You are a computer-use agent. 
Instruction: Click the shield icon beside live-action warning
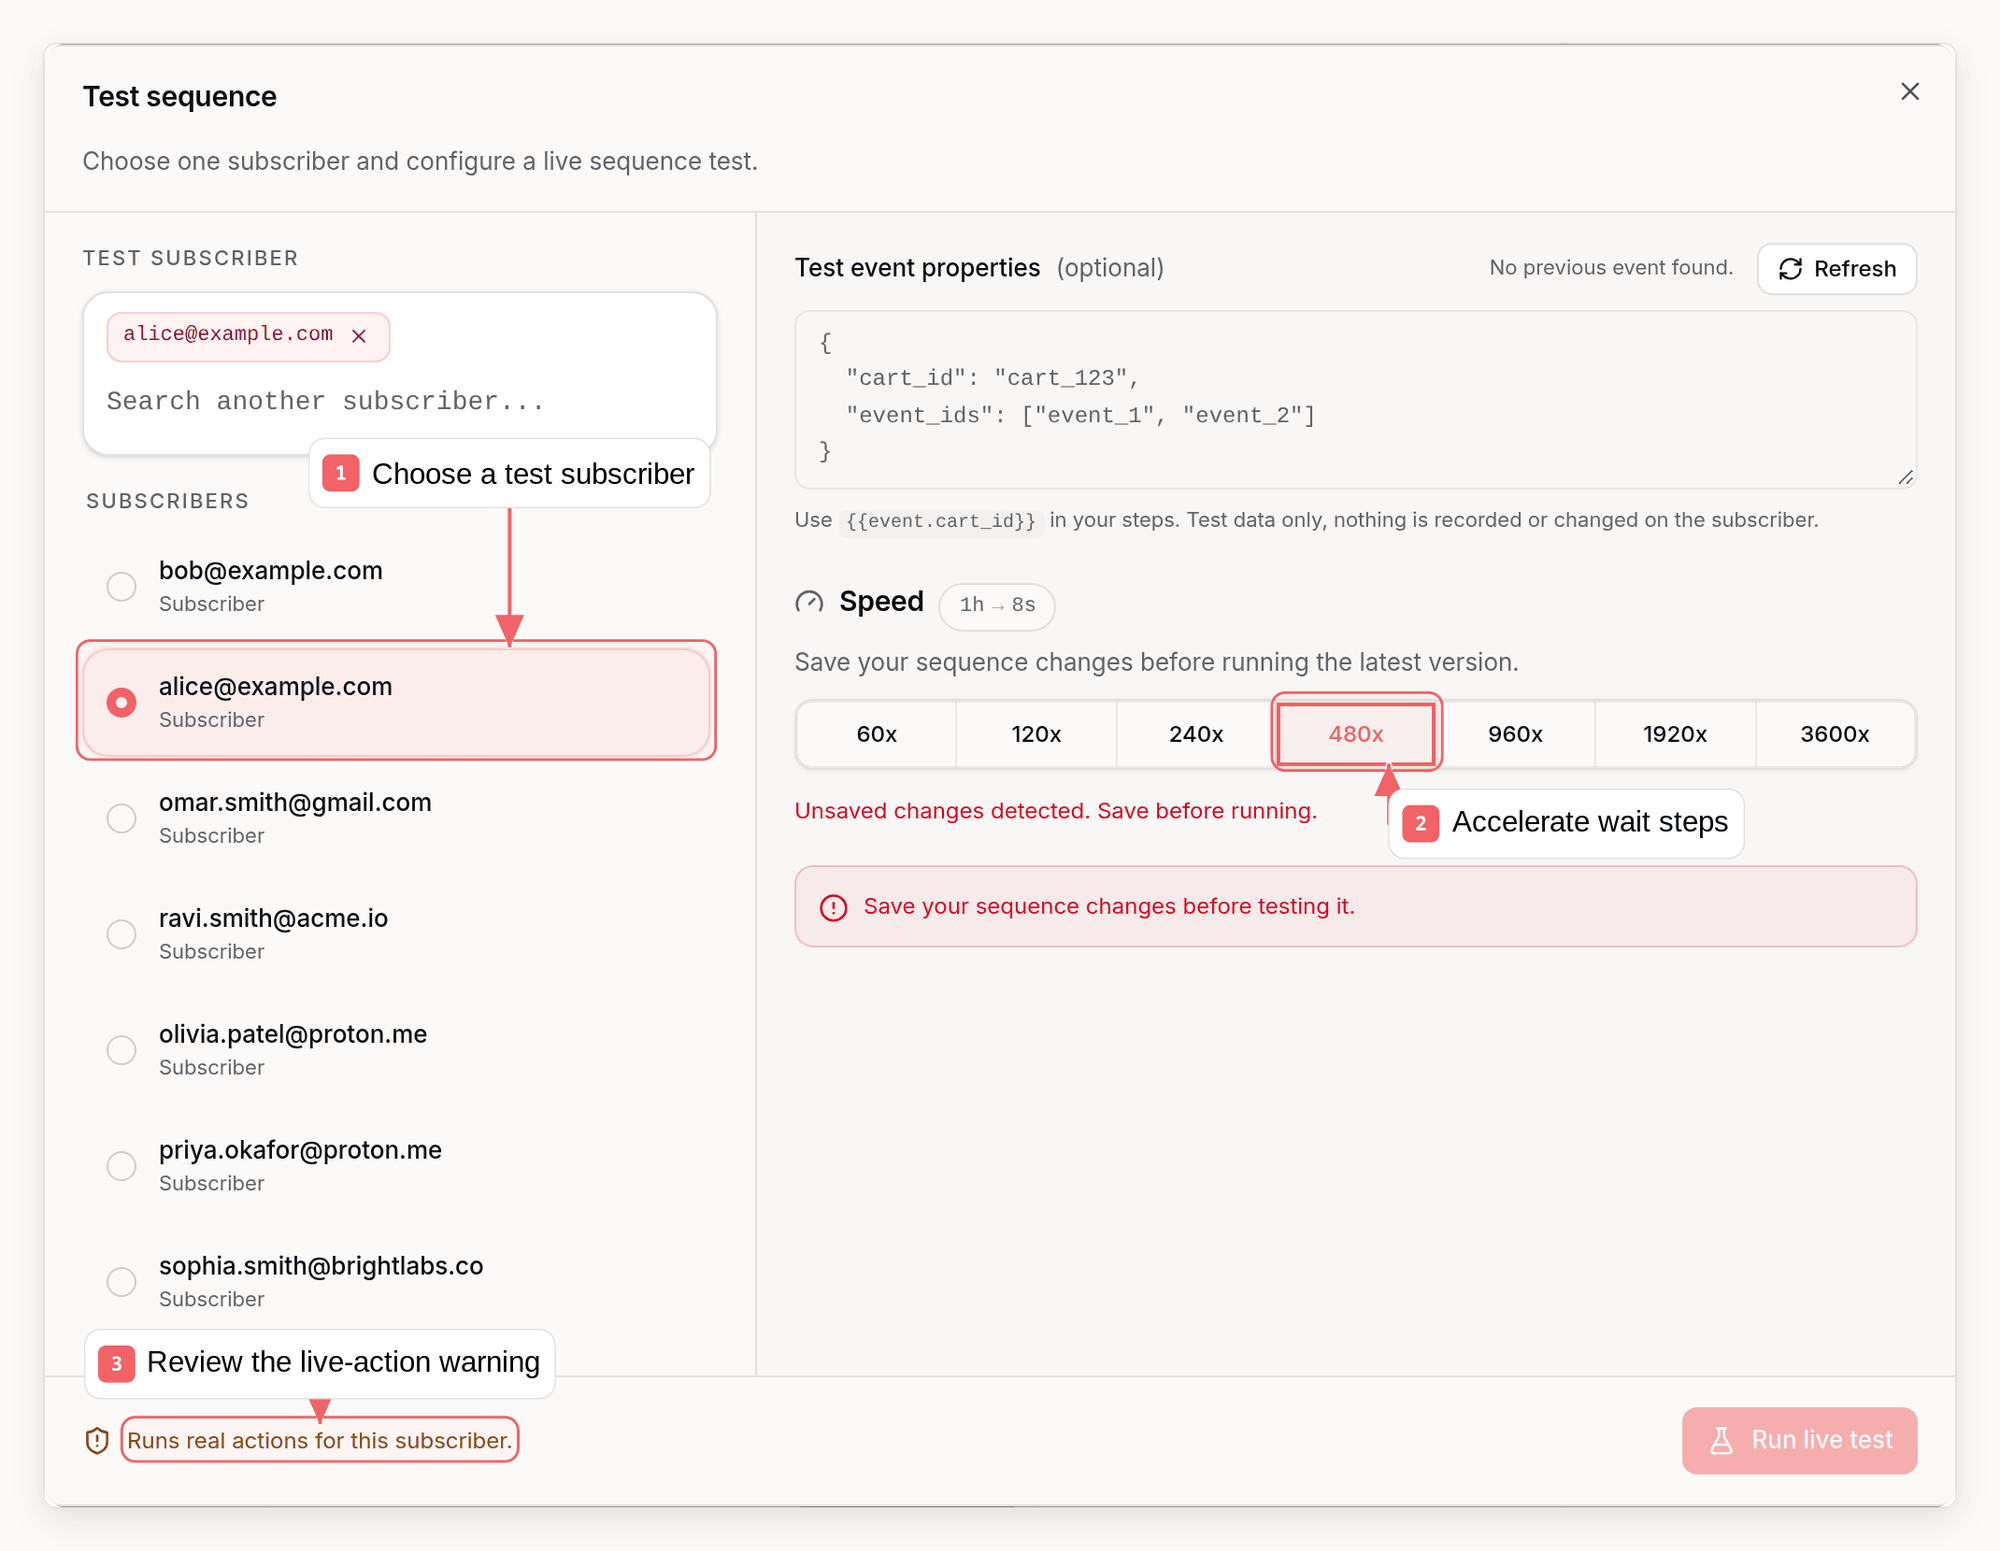tap(97, 1440)
